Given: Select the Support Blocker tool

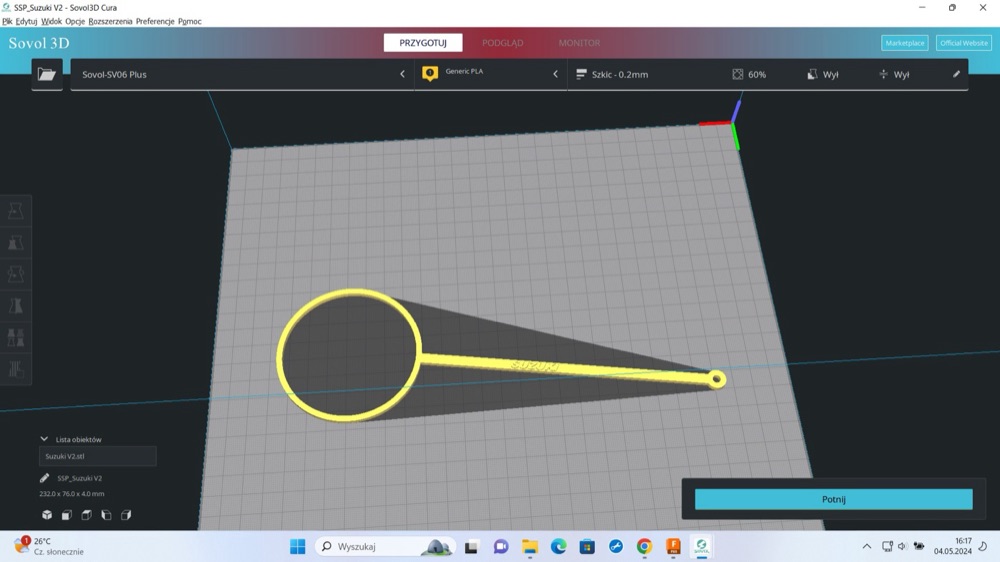Looking at the screenshot, I should point(16,369).
